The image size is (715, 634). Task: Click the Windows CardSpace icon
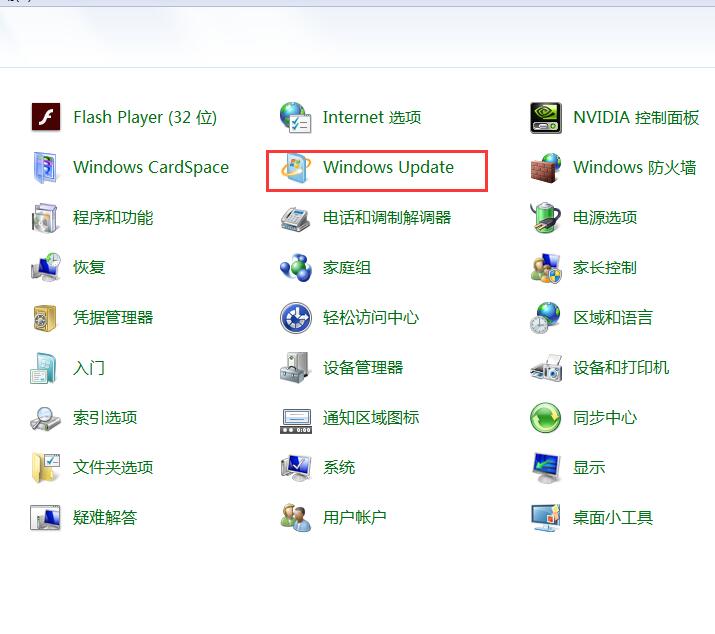pos(45,167)
